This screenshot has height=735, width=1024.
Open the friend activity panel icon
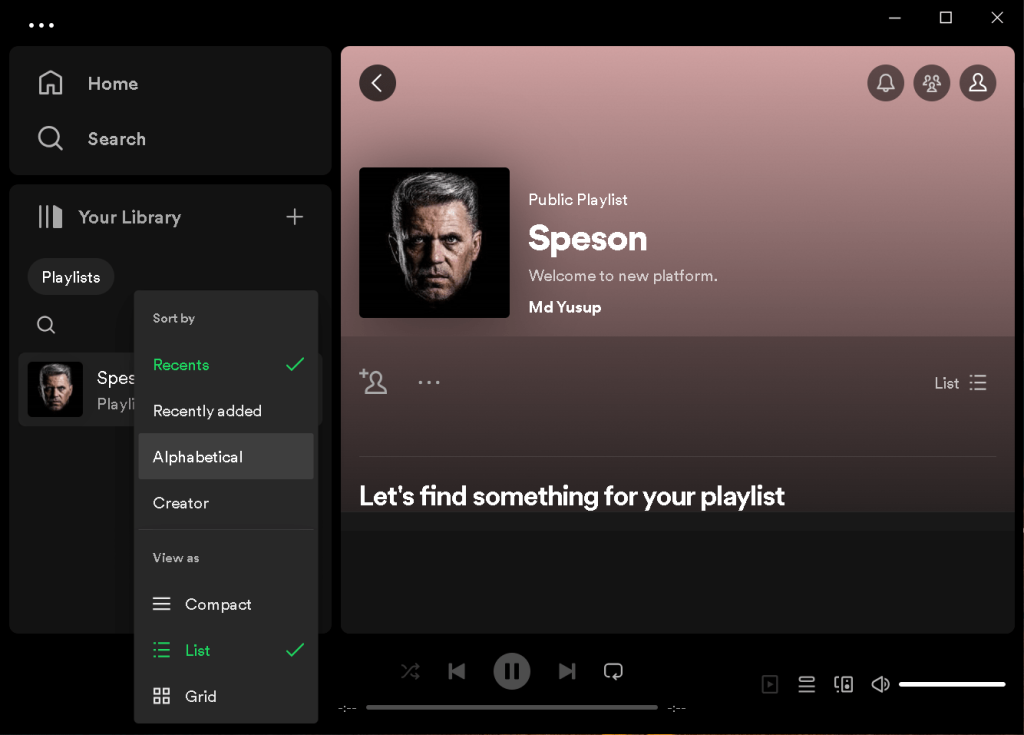point(932,83)
